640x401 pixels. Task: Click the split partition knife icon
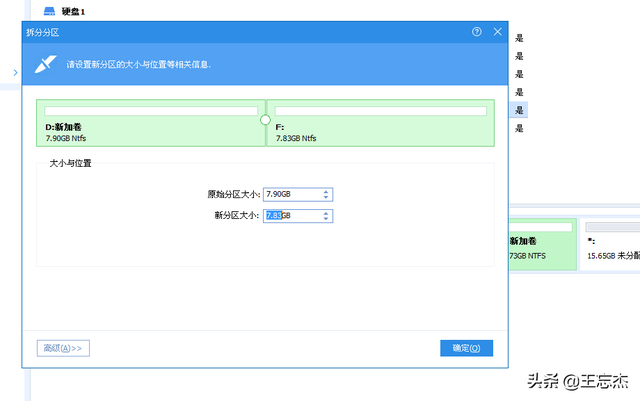tap(45, 64)
